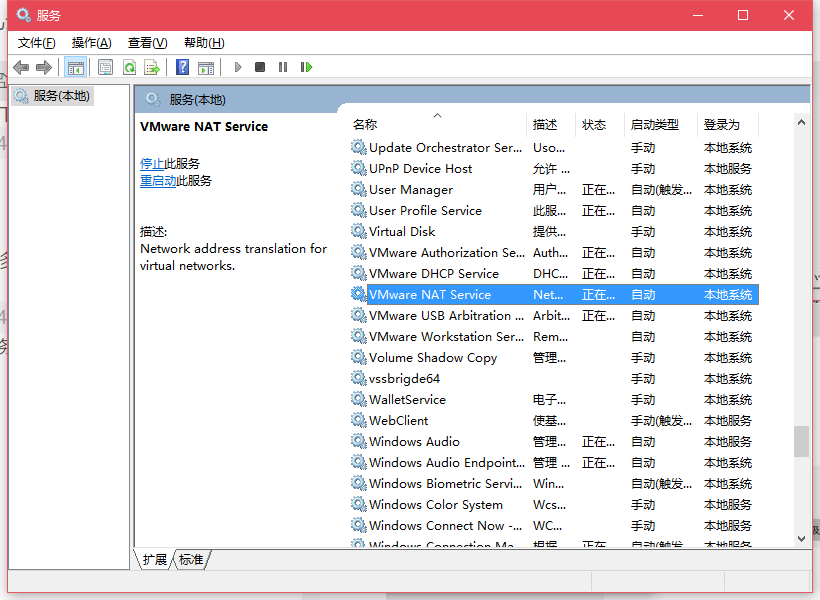Select VMware DHCP Service row
820x600 pixels.
tap(554, 274)
